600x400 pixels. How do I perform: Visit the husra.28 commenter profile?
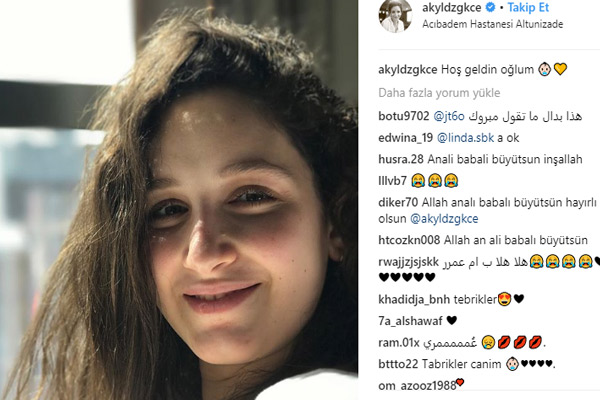(x=401, y=159)
